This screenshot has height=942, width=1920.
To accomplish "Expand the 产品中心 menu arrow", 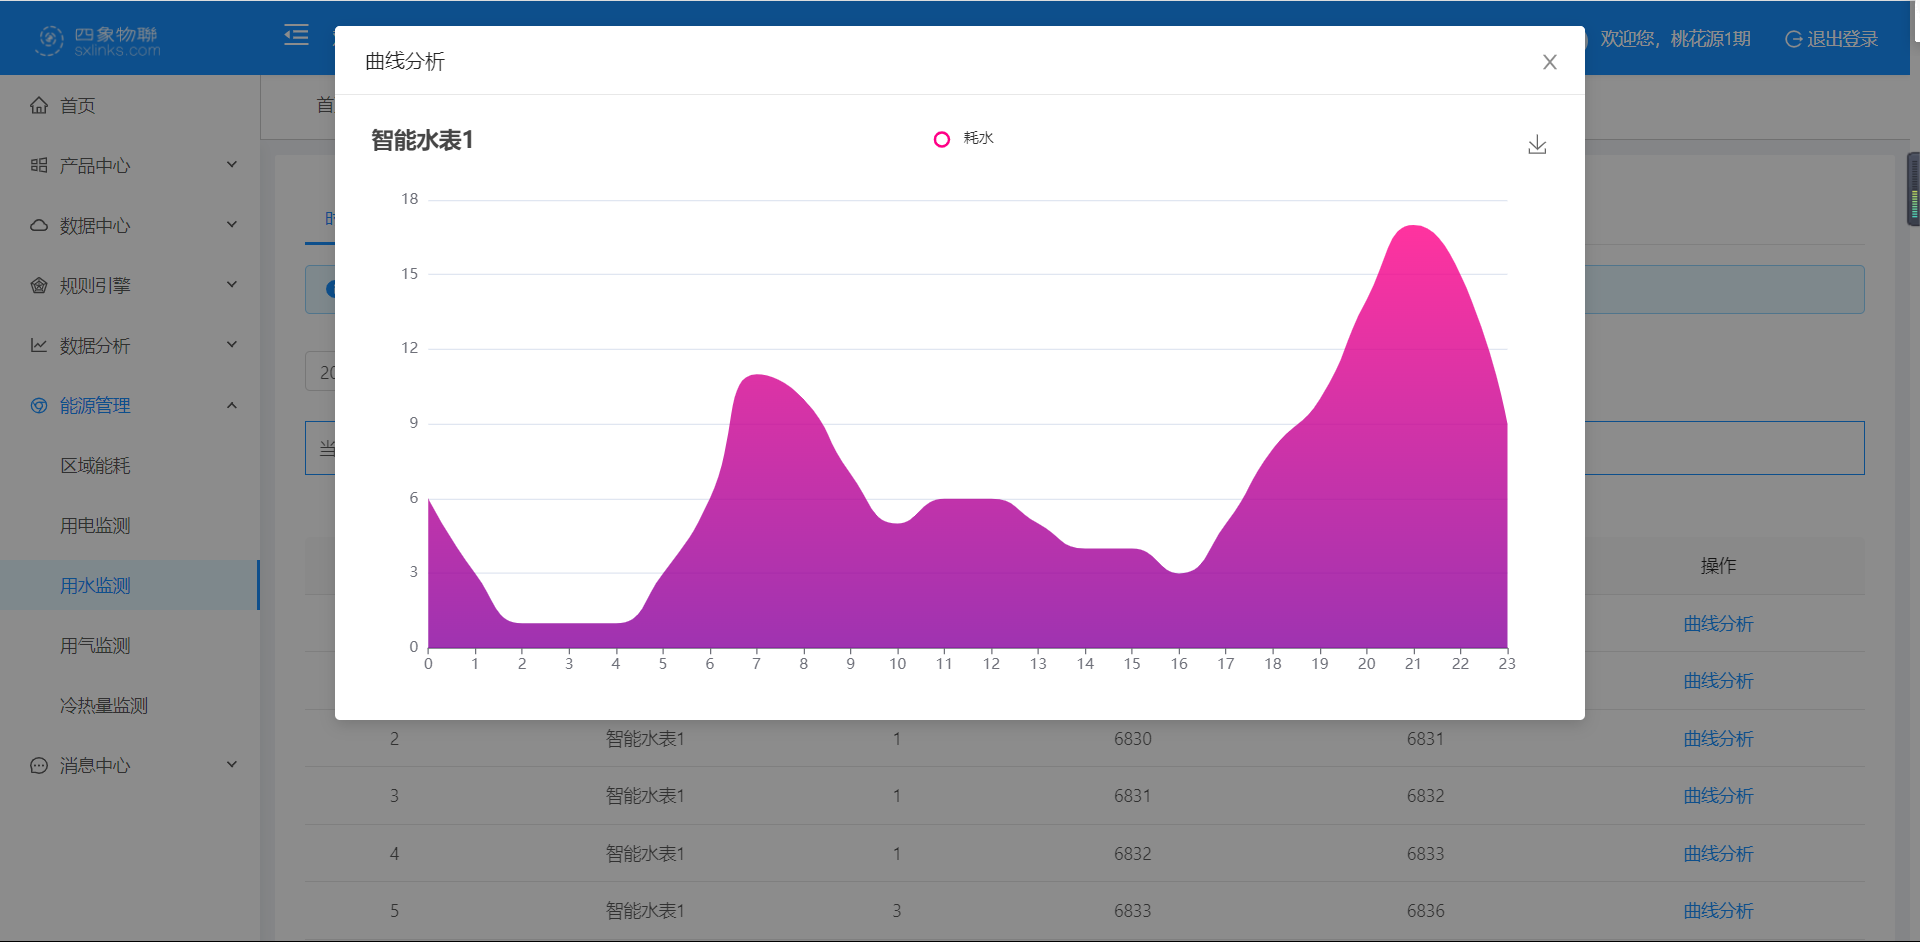I will [232, 165].
